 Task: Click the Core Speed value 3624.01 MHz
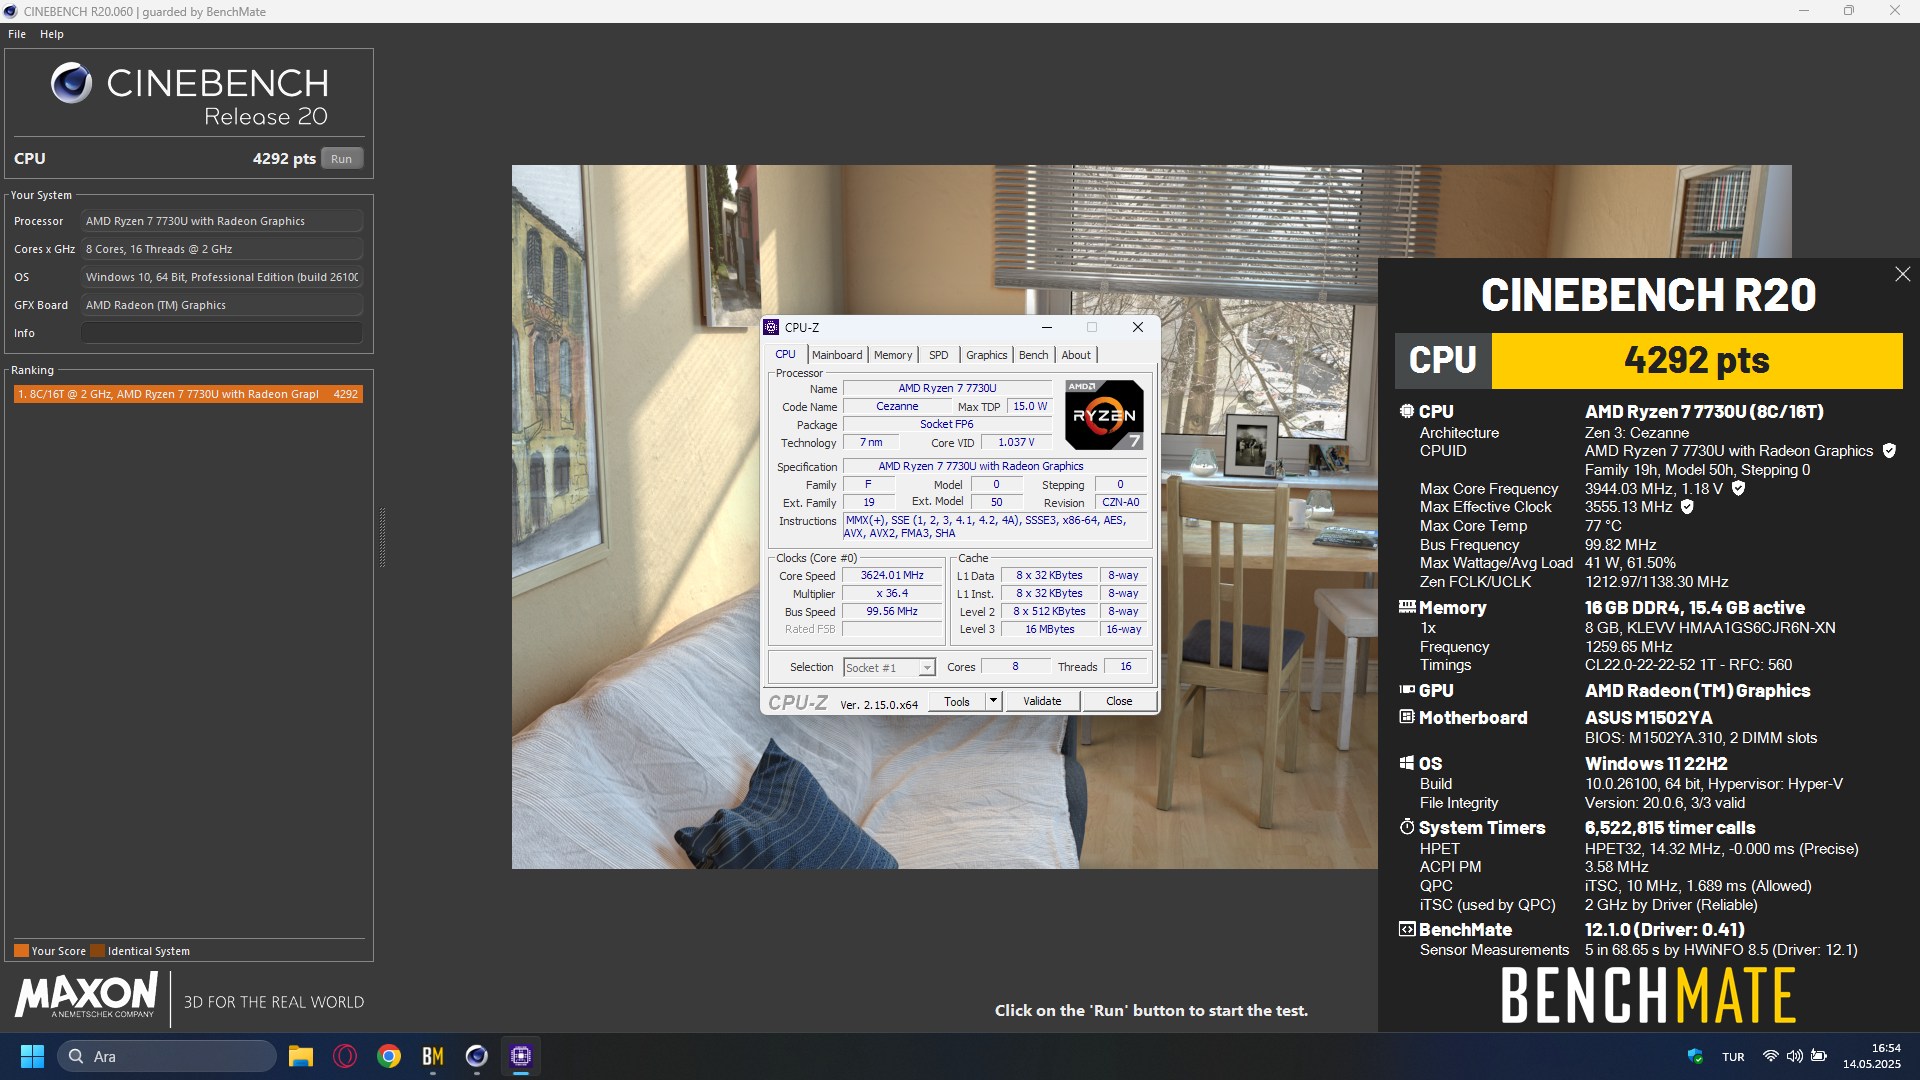coord(892,576)
